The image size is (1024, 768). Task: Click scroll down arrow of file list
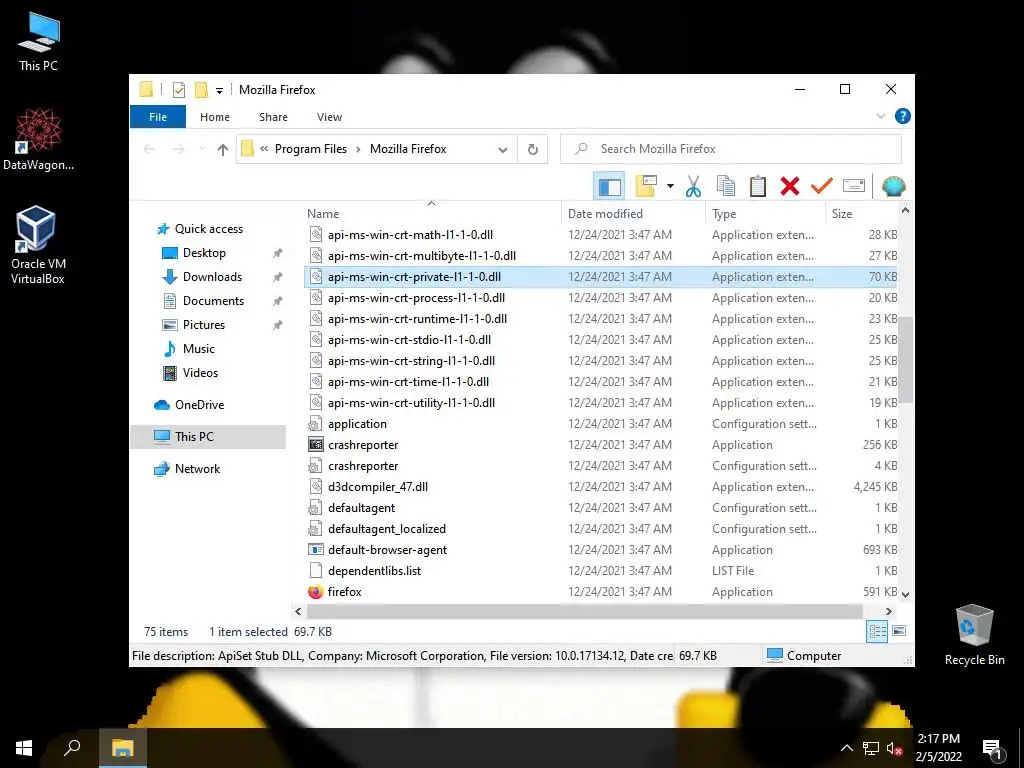905,594
